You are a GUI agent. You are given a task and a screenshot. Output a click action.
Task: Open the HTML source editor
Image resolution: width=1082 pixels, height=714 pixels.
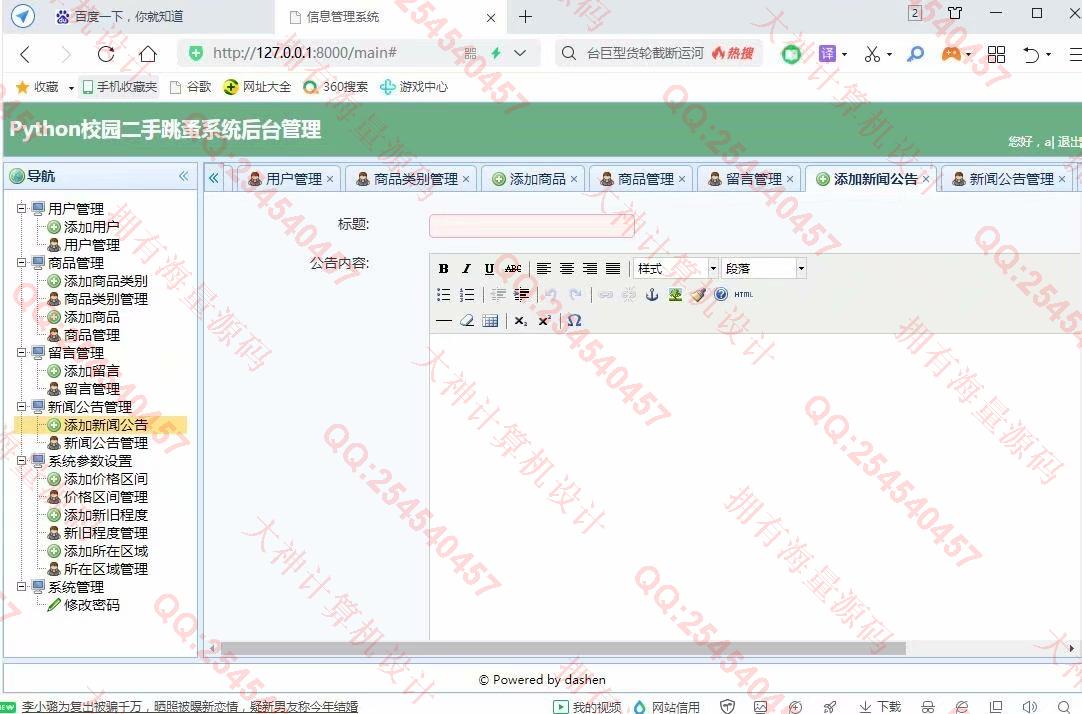pos(744,295)
